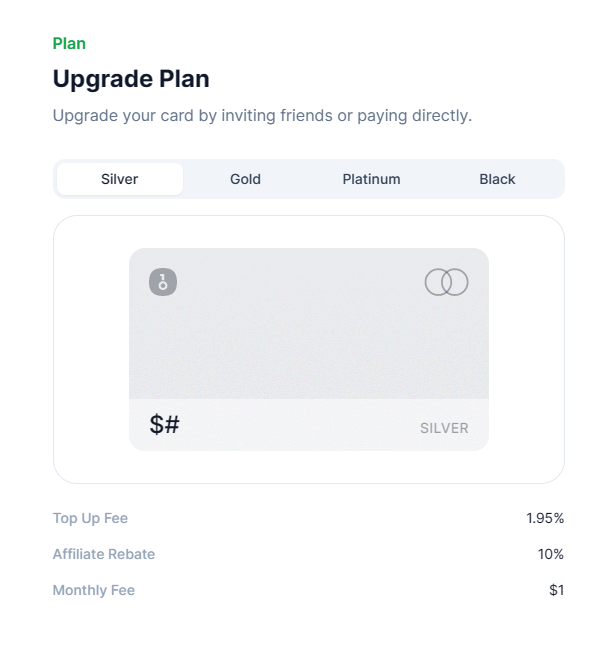Click the Top Up Fee label

point(90,518)
